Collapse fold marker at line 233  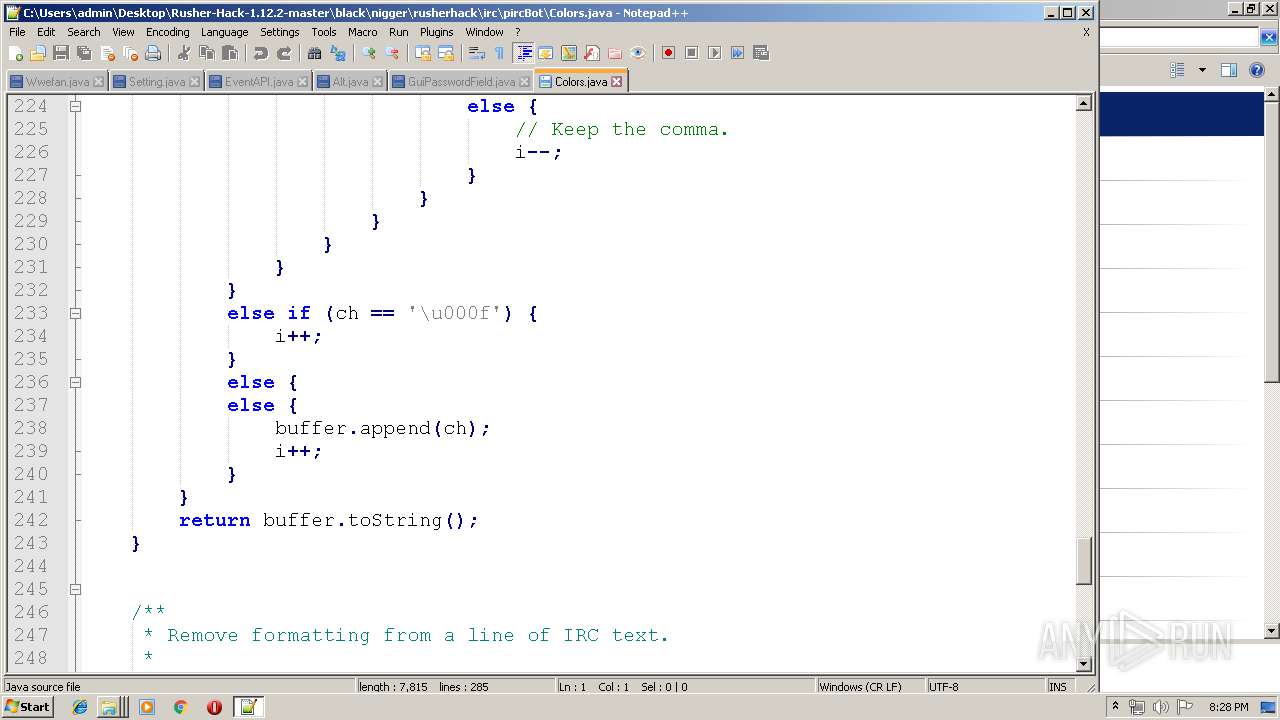tap(75, 313)
